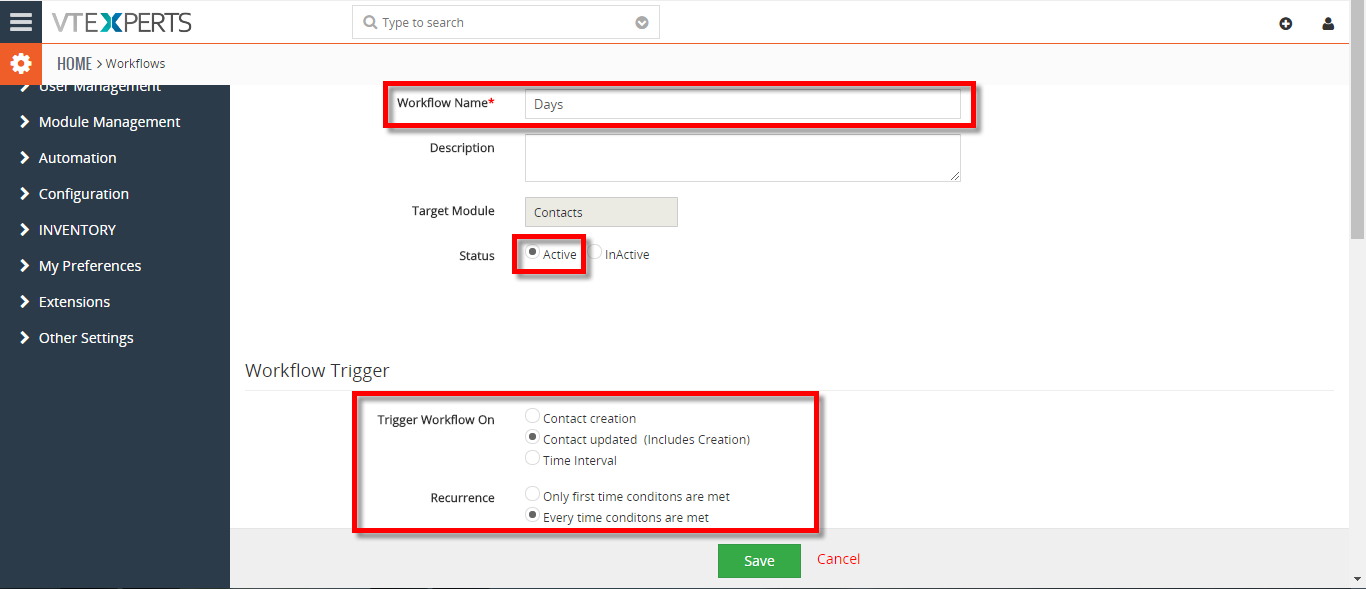Viewport: 1366px width, 589px height.
Task: Click the HOME breadcrumb link
Action: pyautogui.click(x=74, y=63)
